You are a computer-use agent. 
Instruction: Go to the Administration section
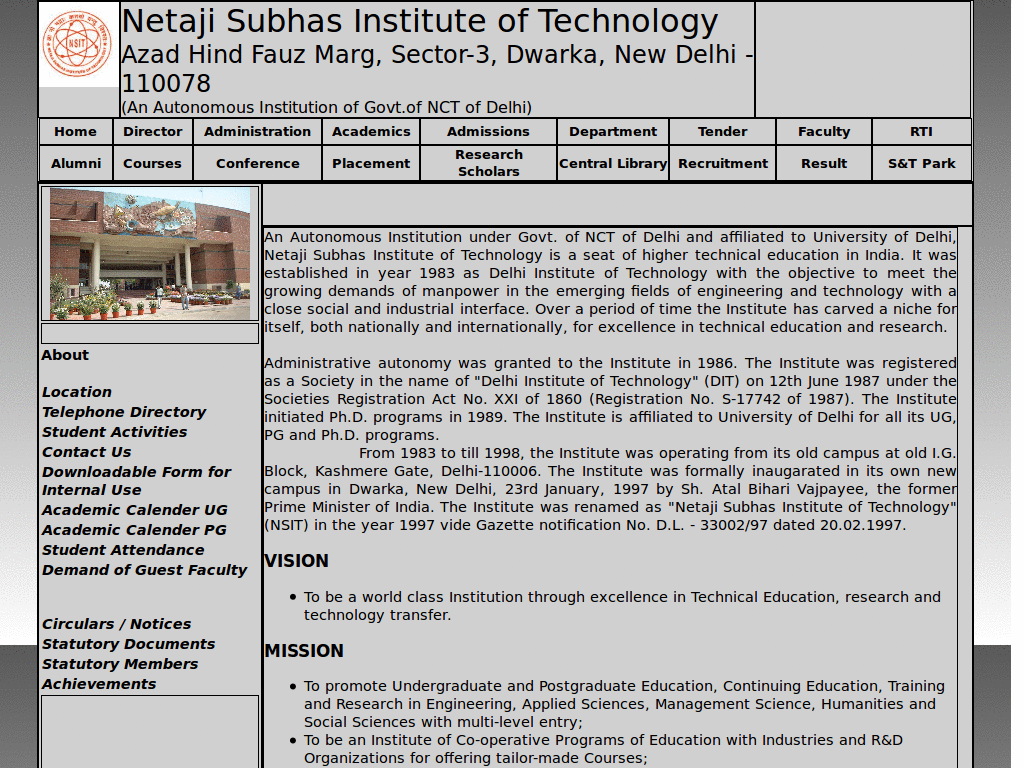click(257, 131)
